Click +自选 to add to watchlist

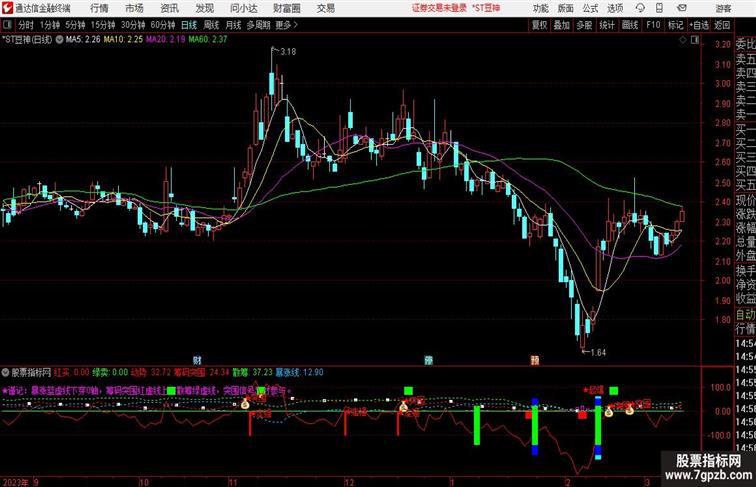point(699,25)
